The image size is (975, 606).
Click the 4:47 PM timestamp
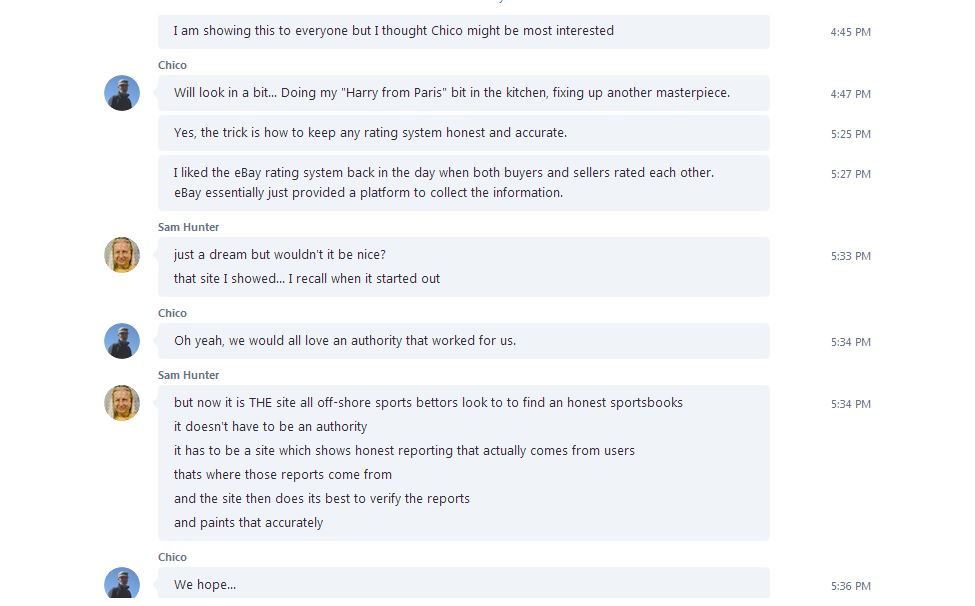pyautogui.click(x=850, y=94)
